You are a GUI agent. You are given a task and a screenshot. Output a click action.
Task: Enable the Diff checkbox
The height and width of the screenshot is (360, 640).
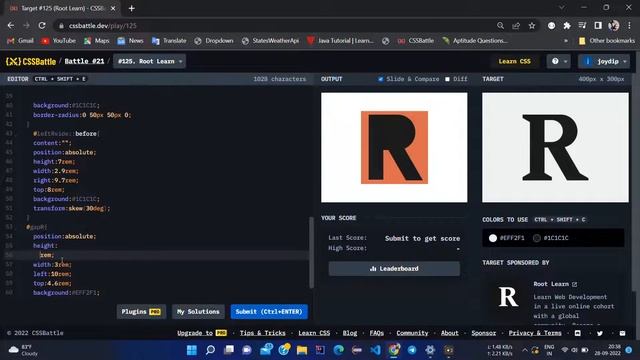click(x=447, y=79)
